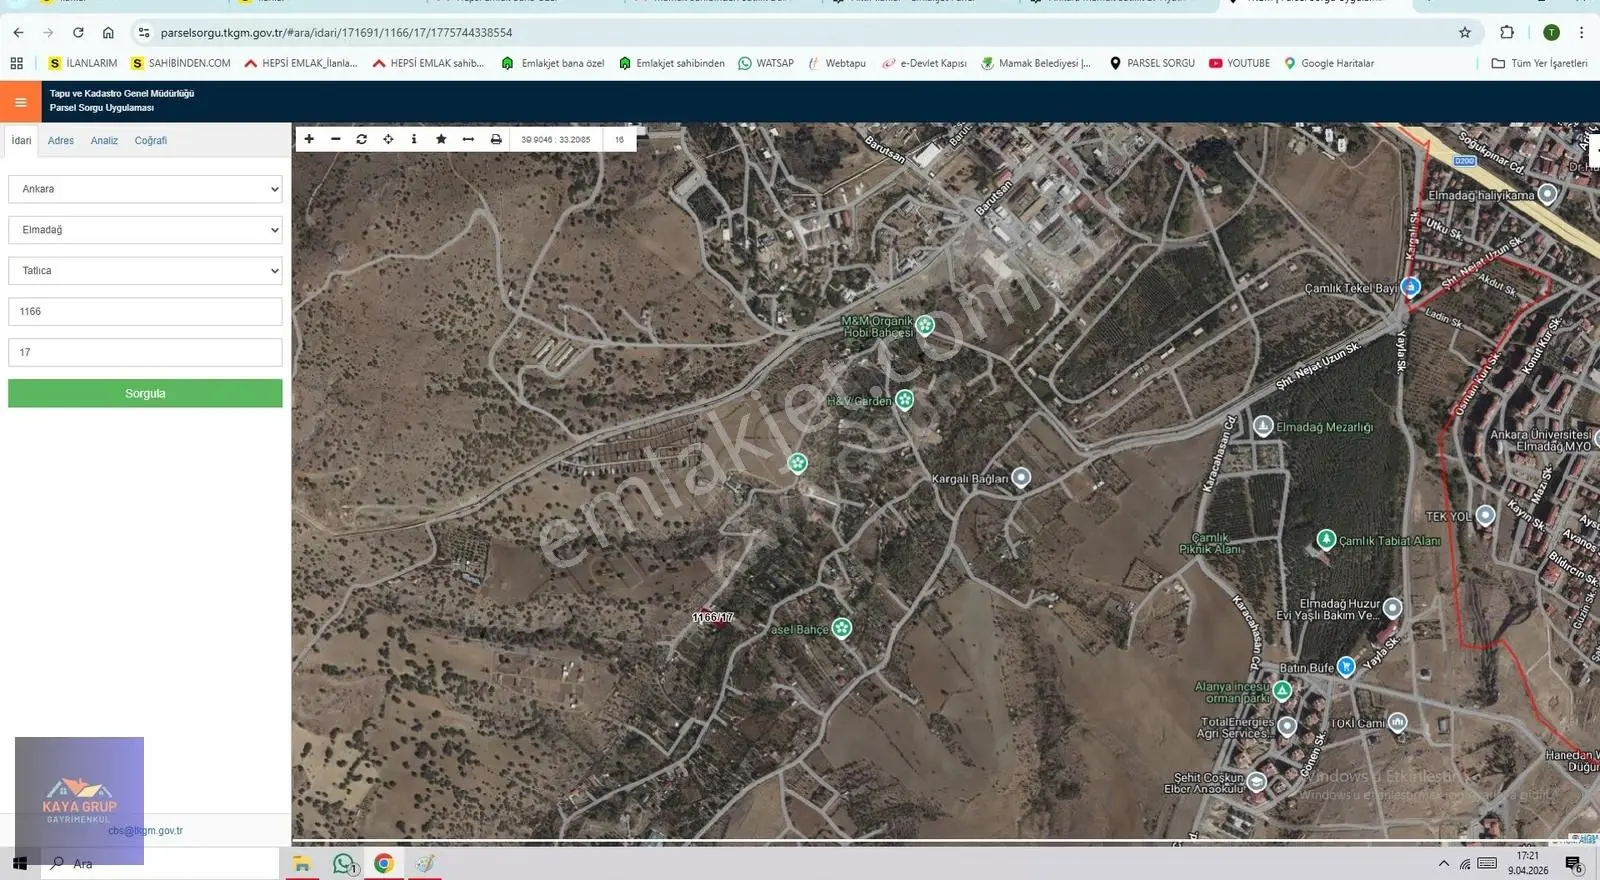
Task: Select the distance measure arrow tool
Action: point(468,139)
